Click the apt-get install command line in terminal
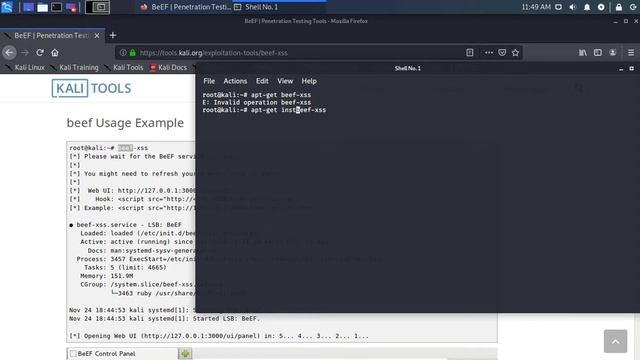The image size is (640, 360). (264, 110)
